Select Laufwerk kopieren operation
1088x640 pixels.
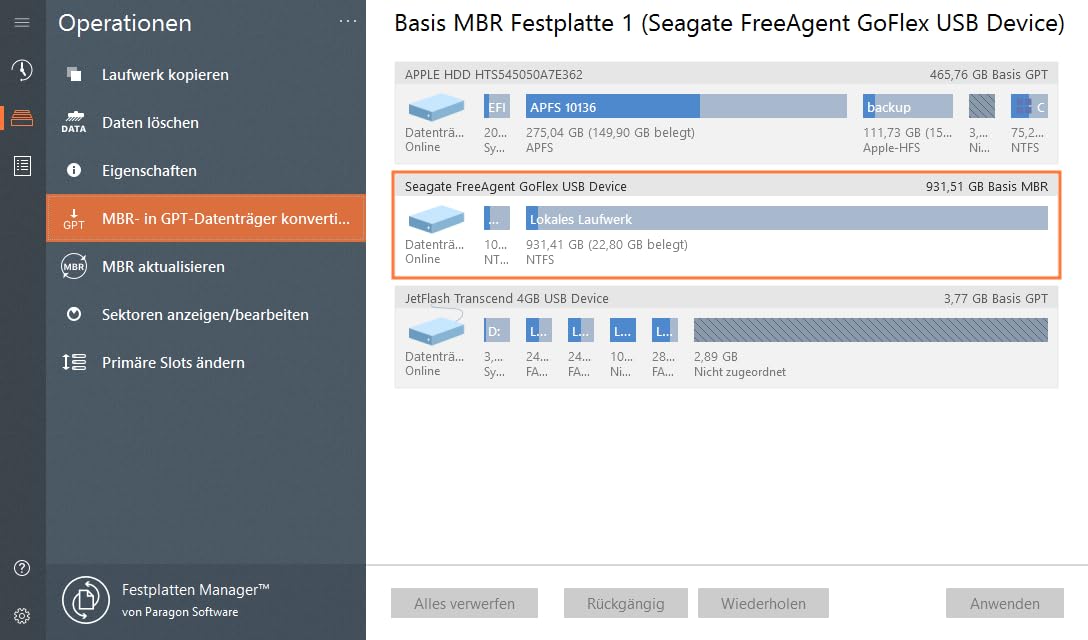(x=206, y=74)
